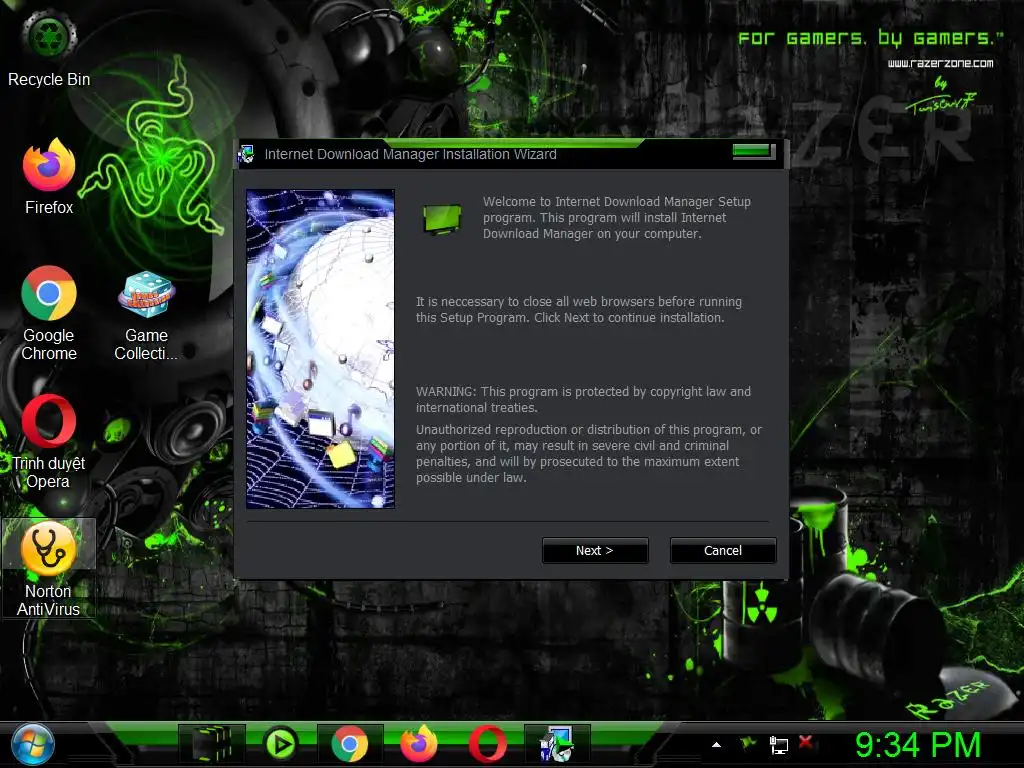Close the IDM Installation Wizard with the green title-bar button
This screenshot has width=1024, height=768.
coord(753,152)
